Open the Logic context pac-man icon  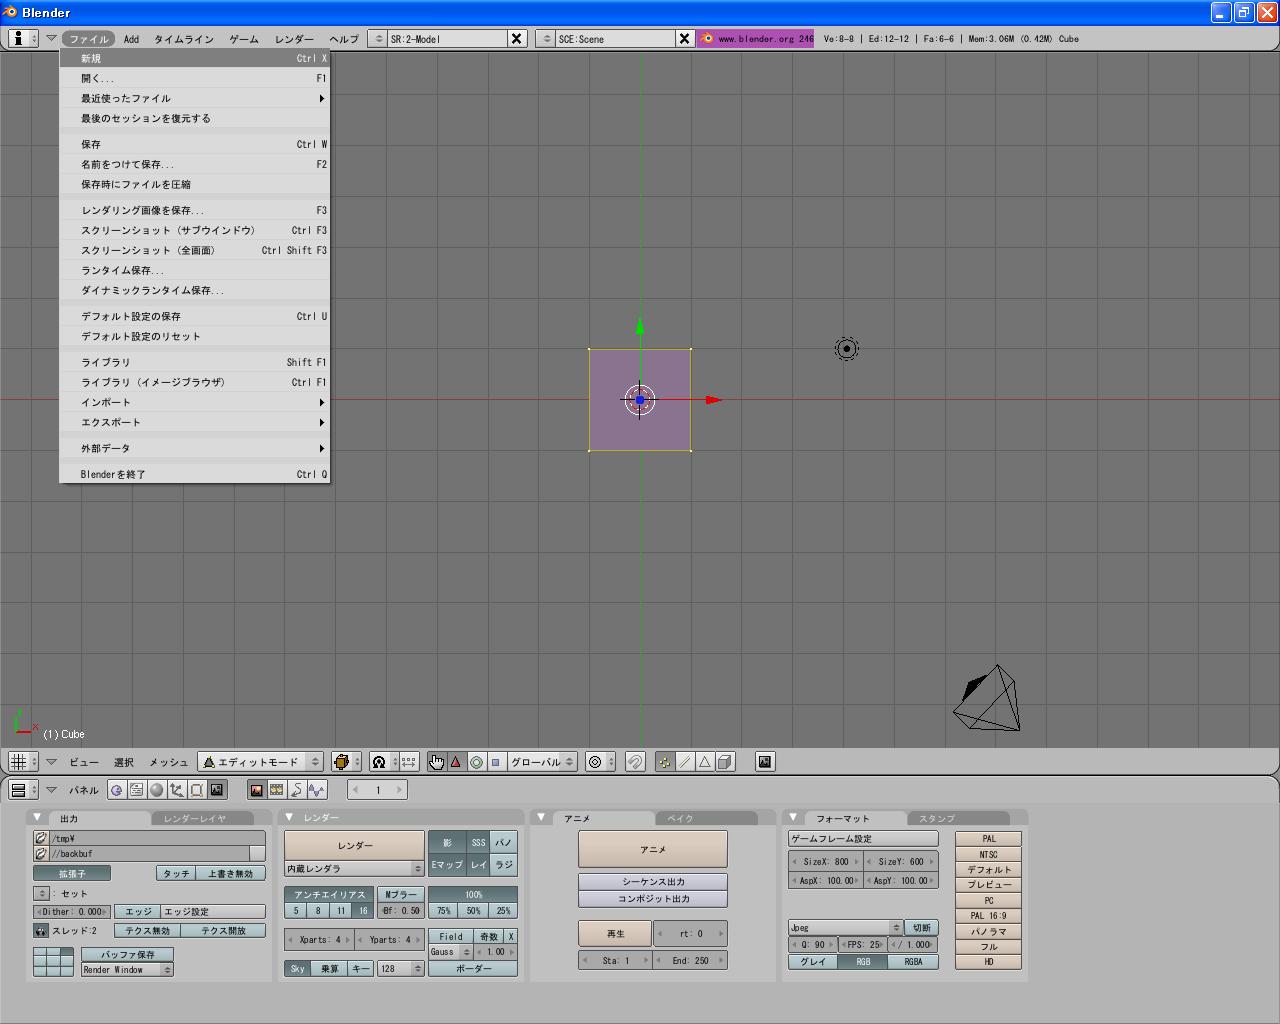pyautogui.click(x=117, y=790)
